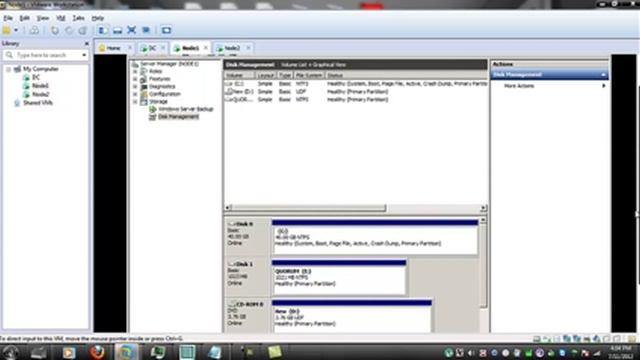Select the DC virtual machine in library
This screenshot has width=640, height=360.
[36, 77]
